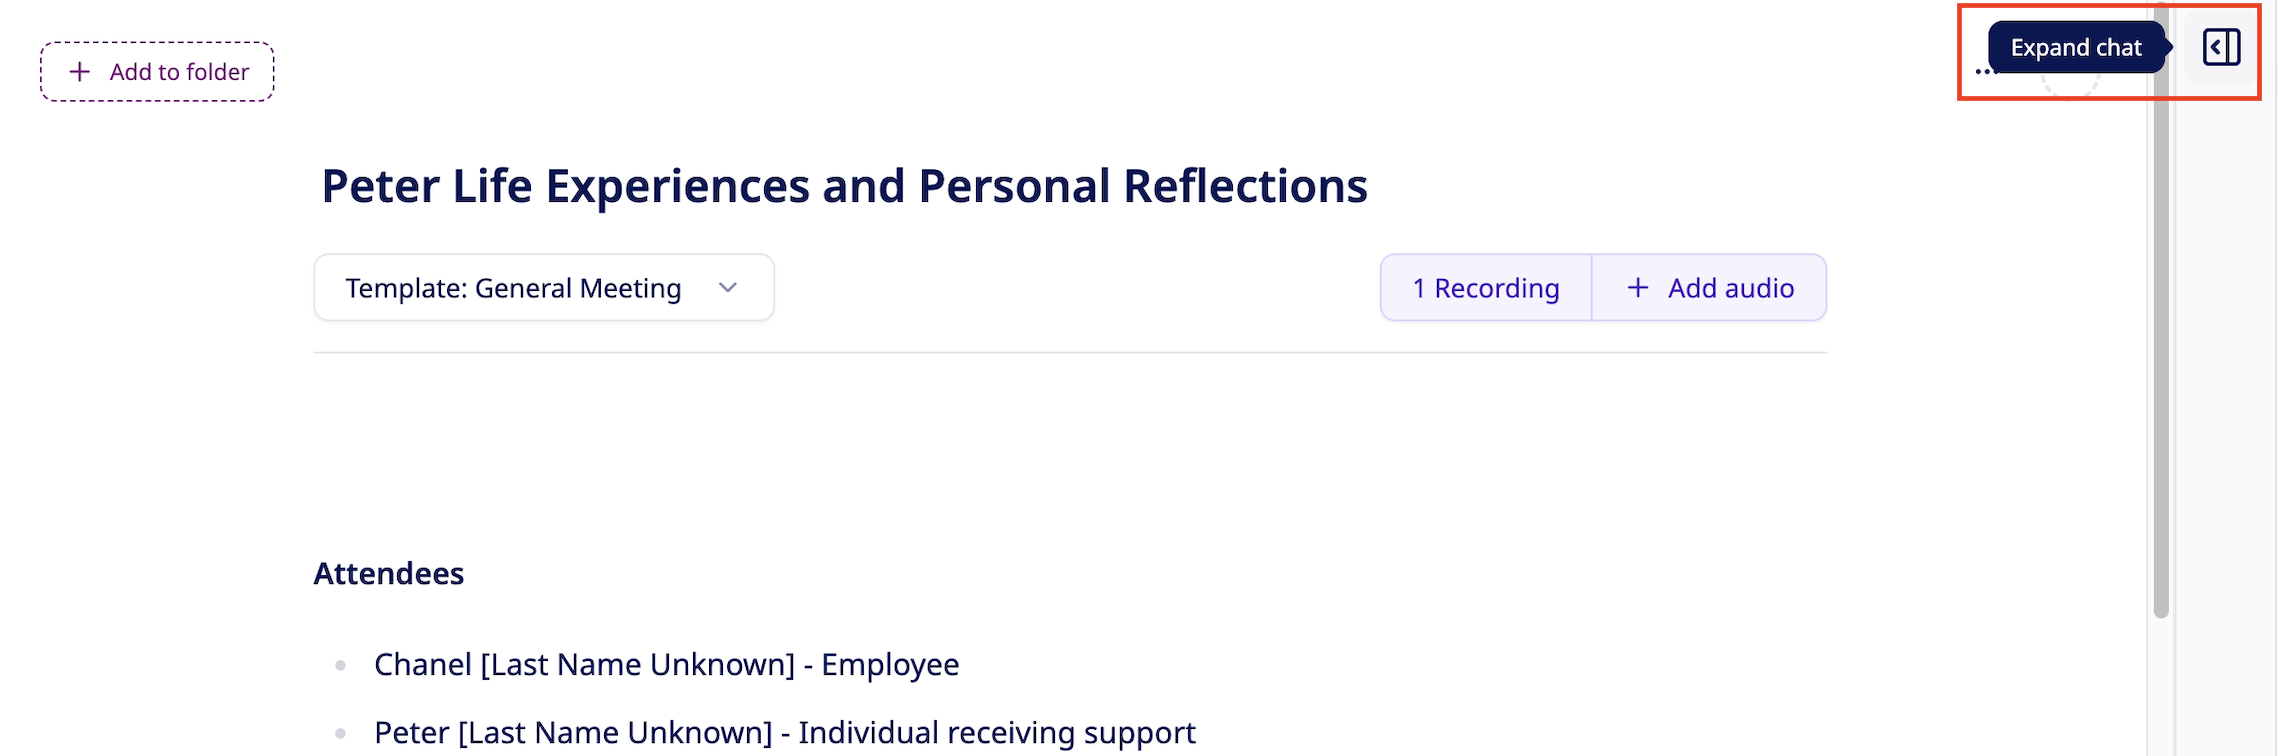Click the bullet point before Peter
This screenshot has width=2278, height=756.
click(341, 733)
